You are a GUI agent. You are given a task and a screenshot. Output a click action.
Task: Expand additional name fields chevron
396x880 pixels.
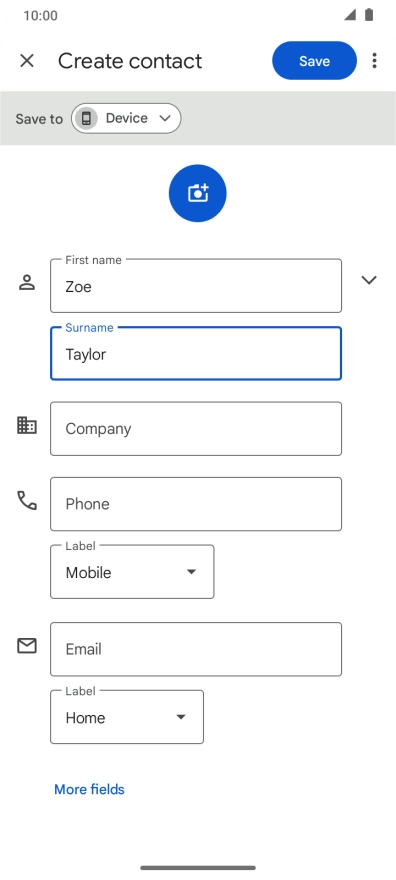369,280
